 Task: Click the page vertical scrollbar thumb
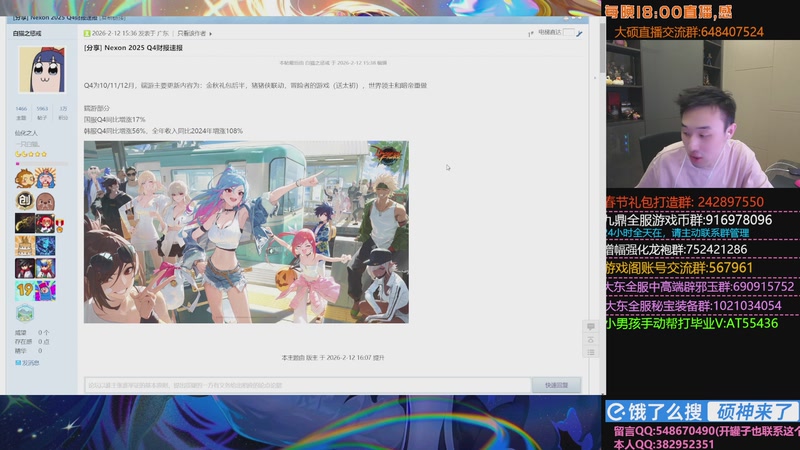tap(603, 47)
